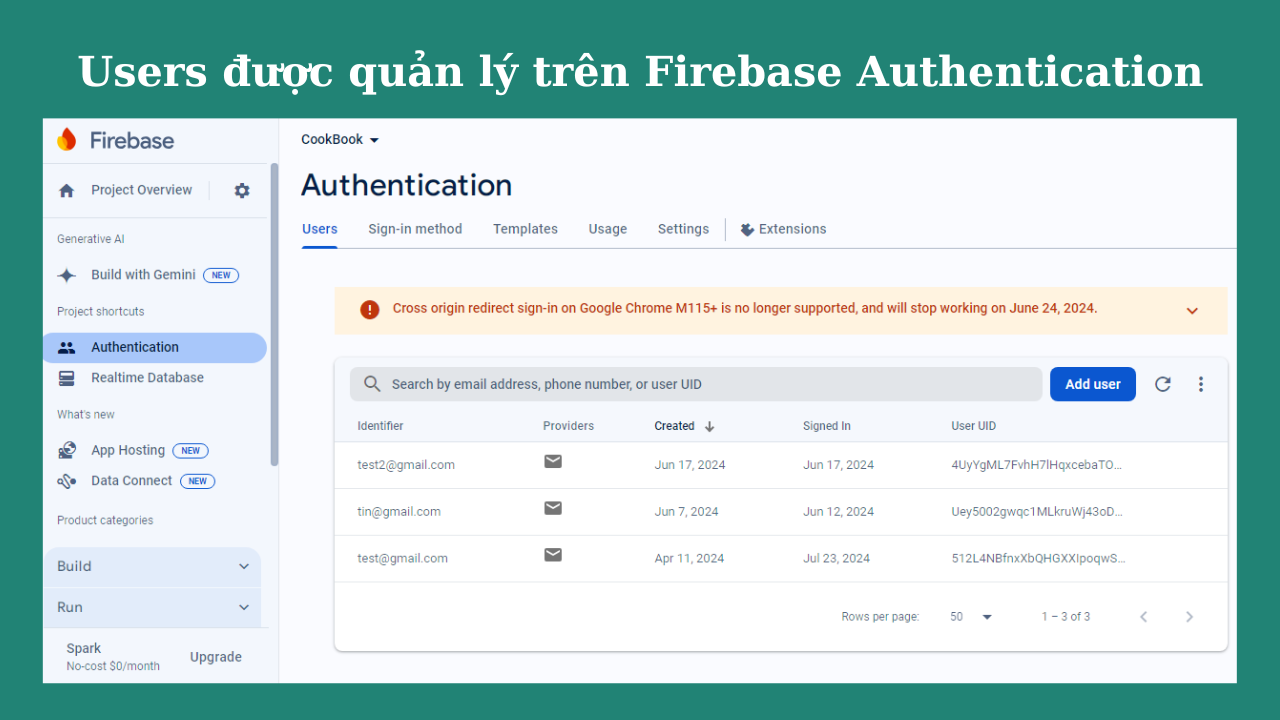Click the Build with Gemini sparkle icon
Viewport: 1280px width, 720px height.
[x=67, y=276]
